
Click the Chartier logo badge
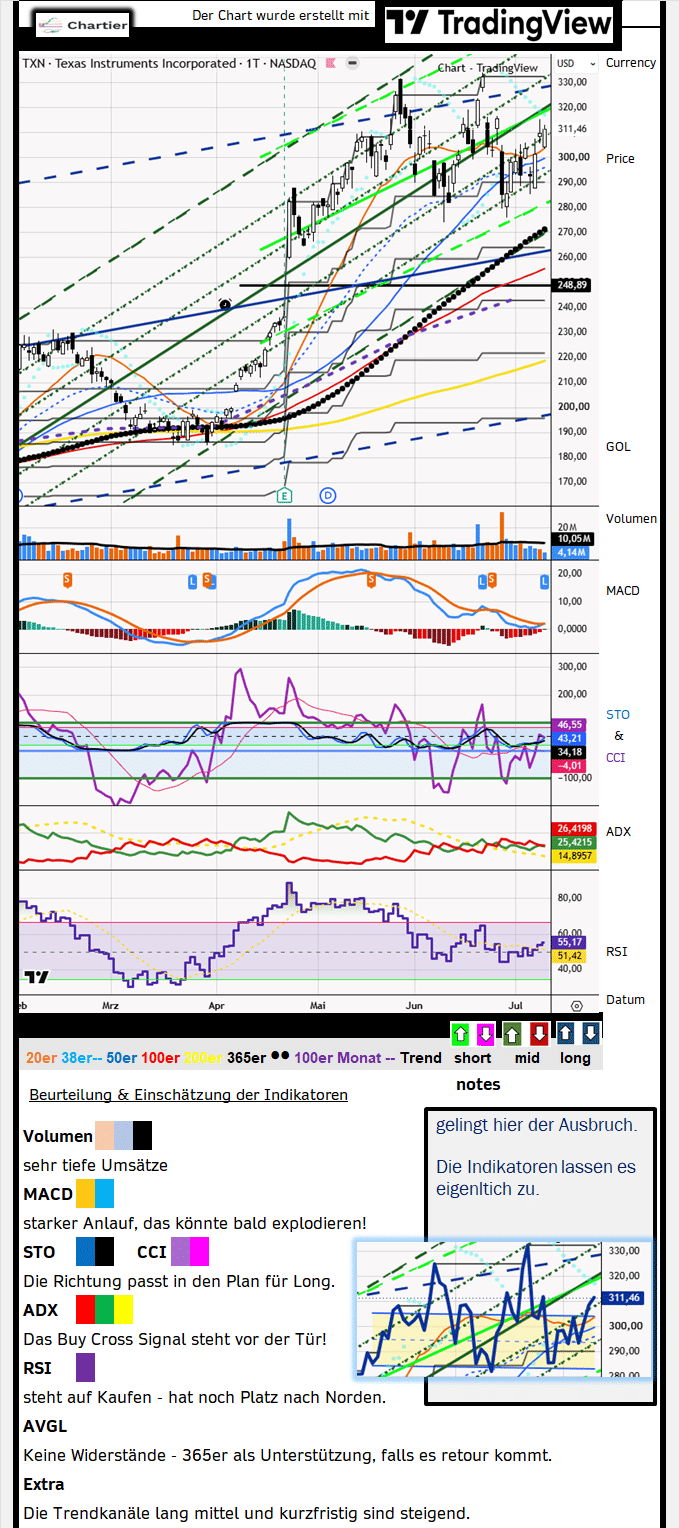(82, 24)
